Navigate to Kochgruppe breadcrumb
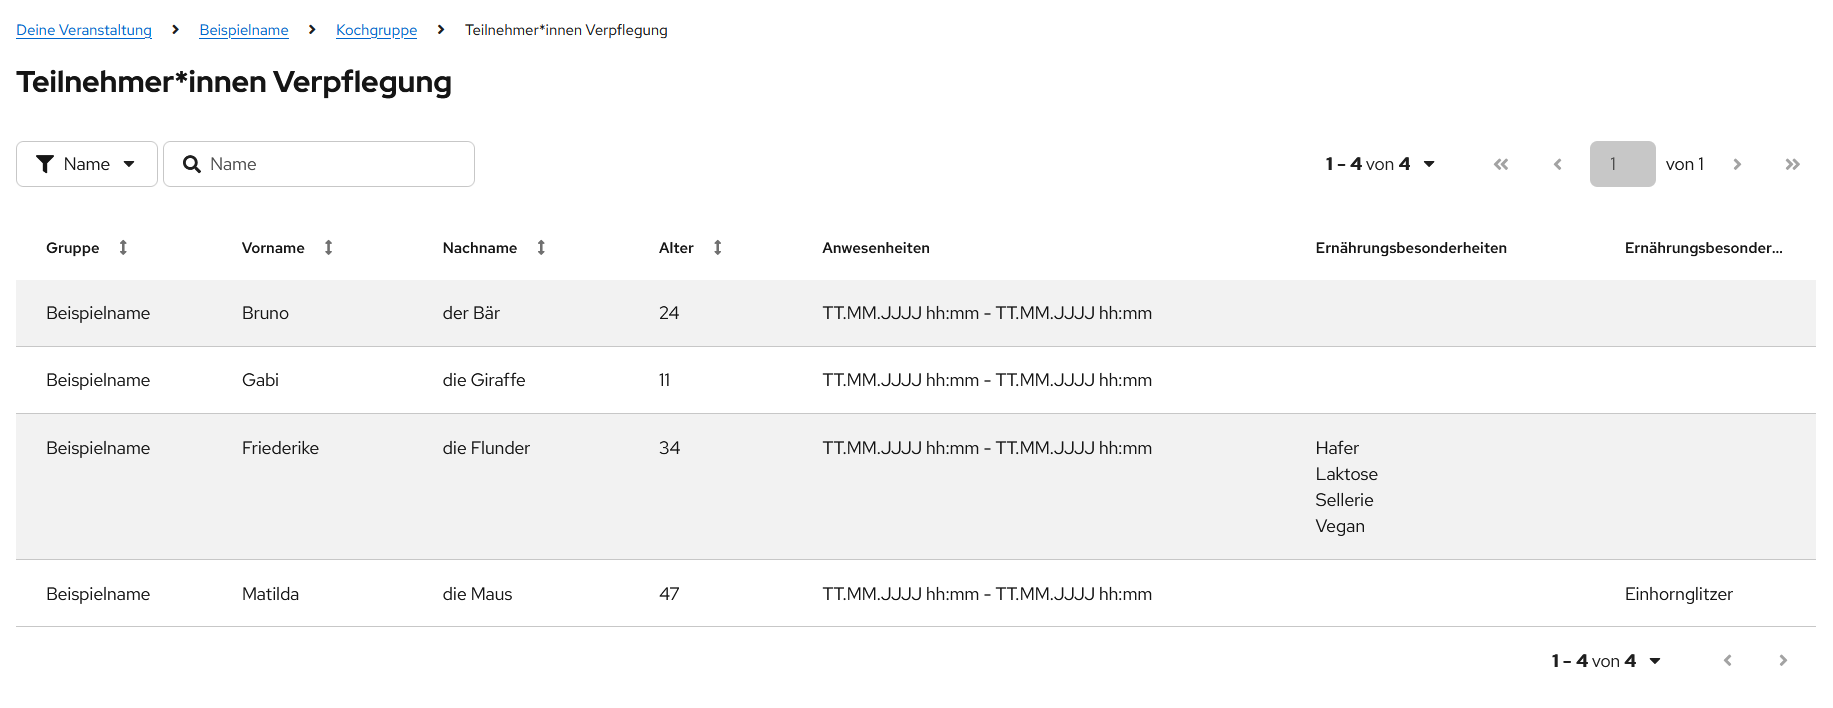This screenshot has width=1833, height=708. pos(376,30)
